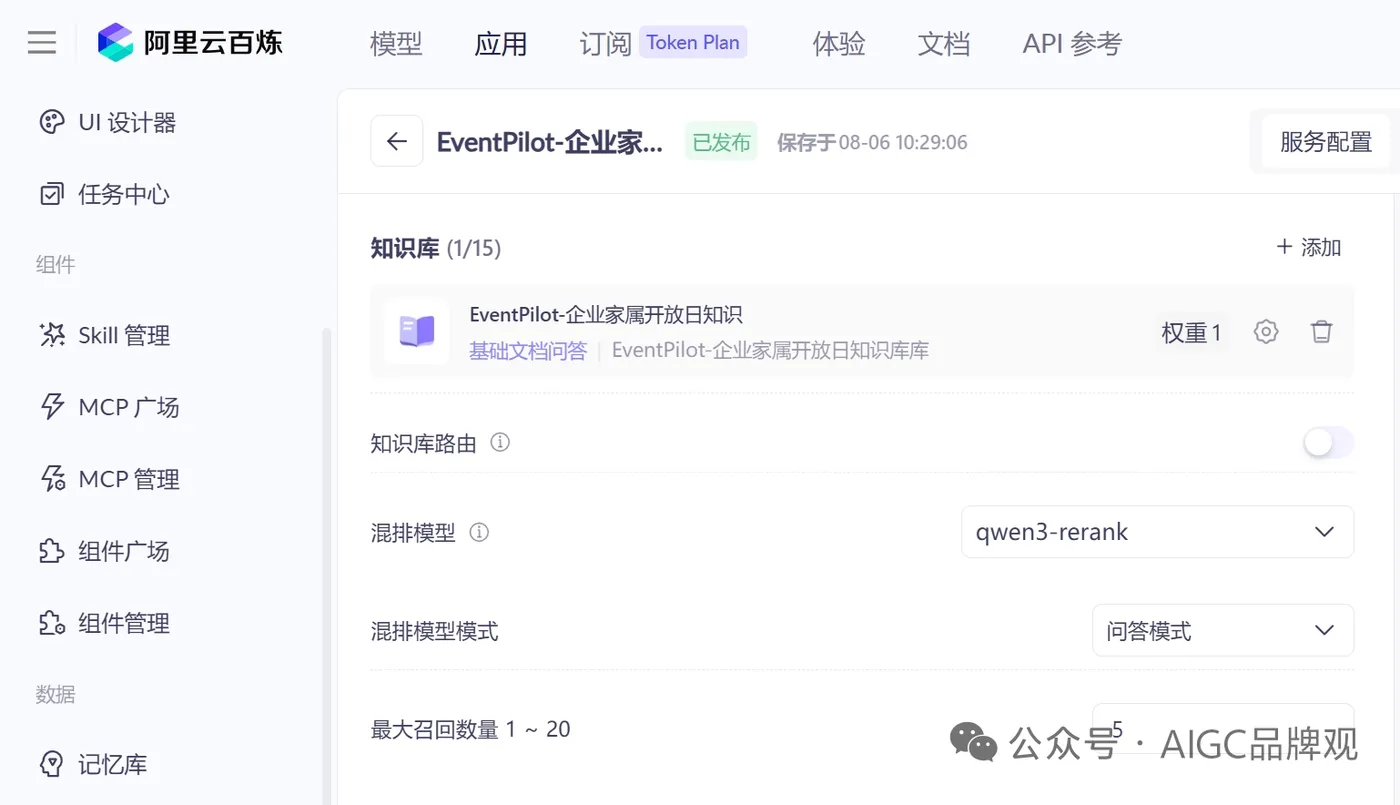Open 组件广场 in sidebar
Viewport: 1400px width, 805px height.
104,551
